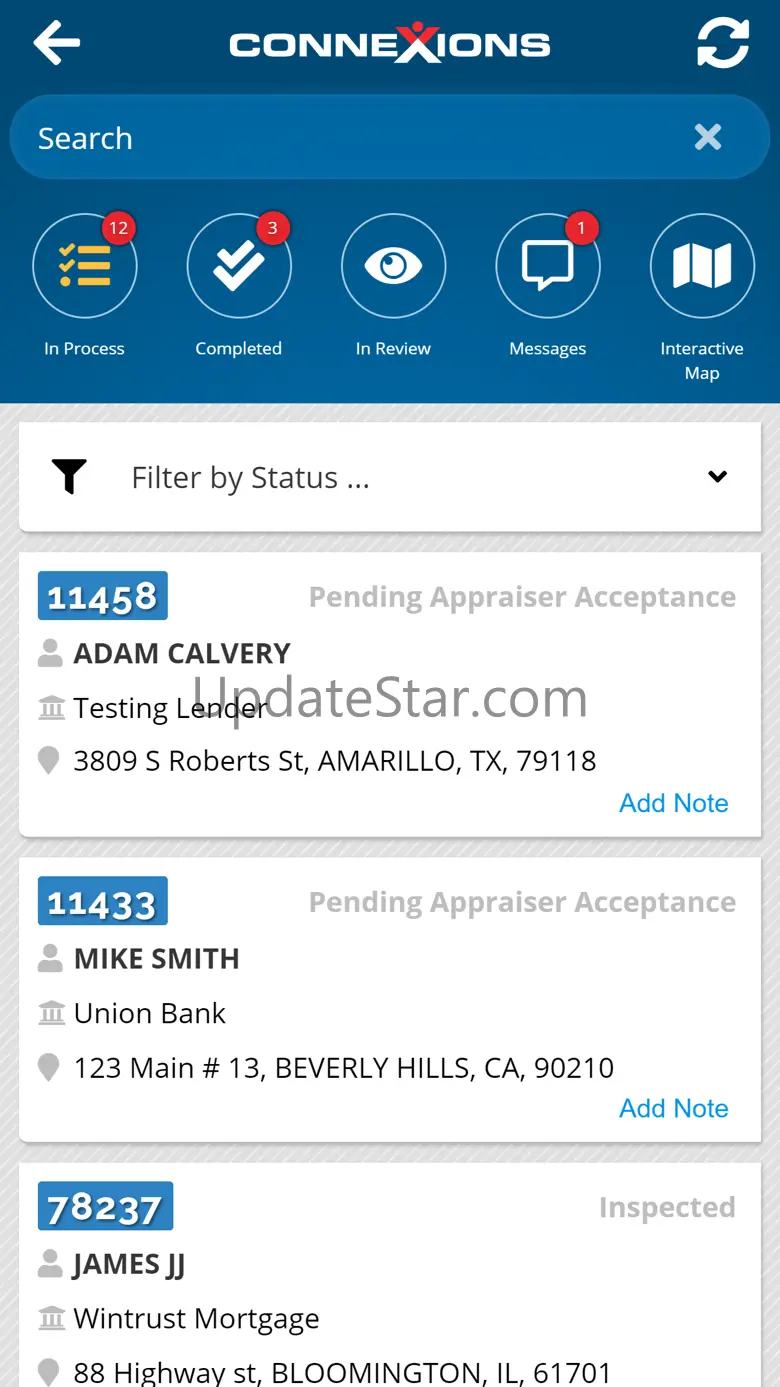The width and height of the screenshot is (780, 1387).
Task: Add Note to Mike Smith order
Action: pyautogui.click(x=674, y=1108)
